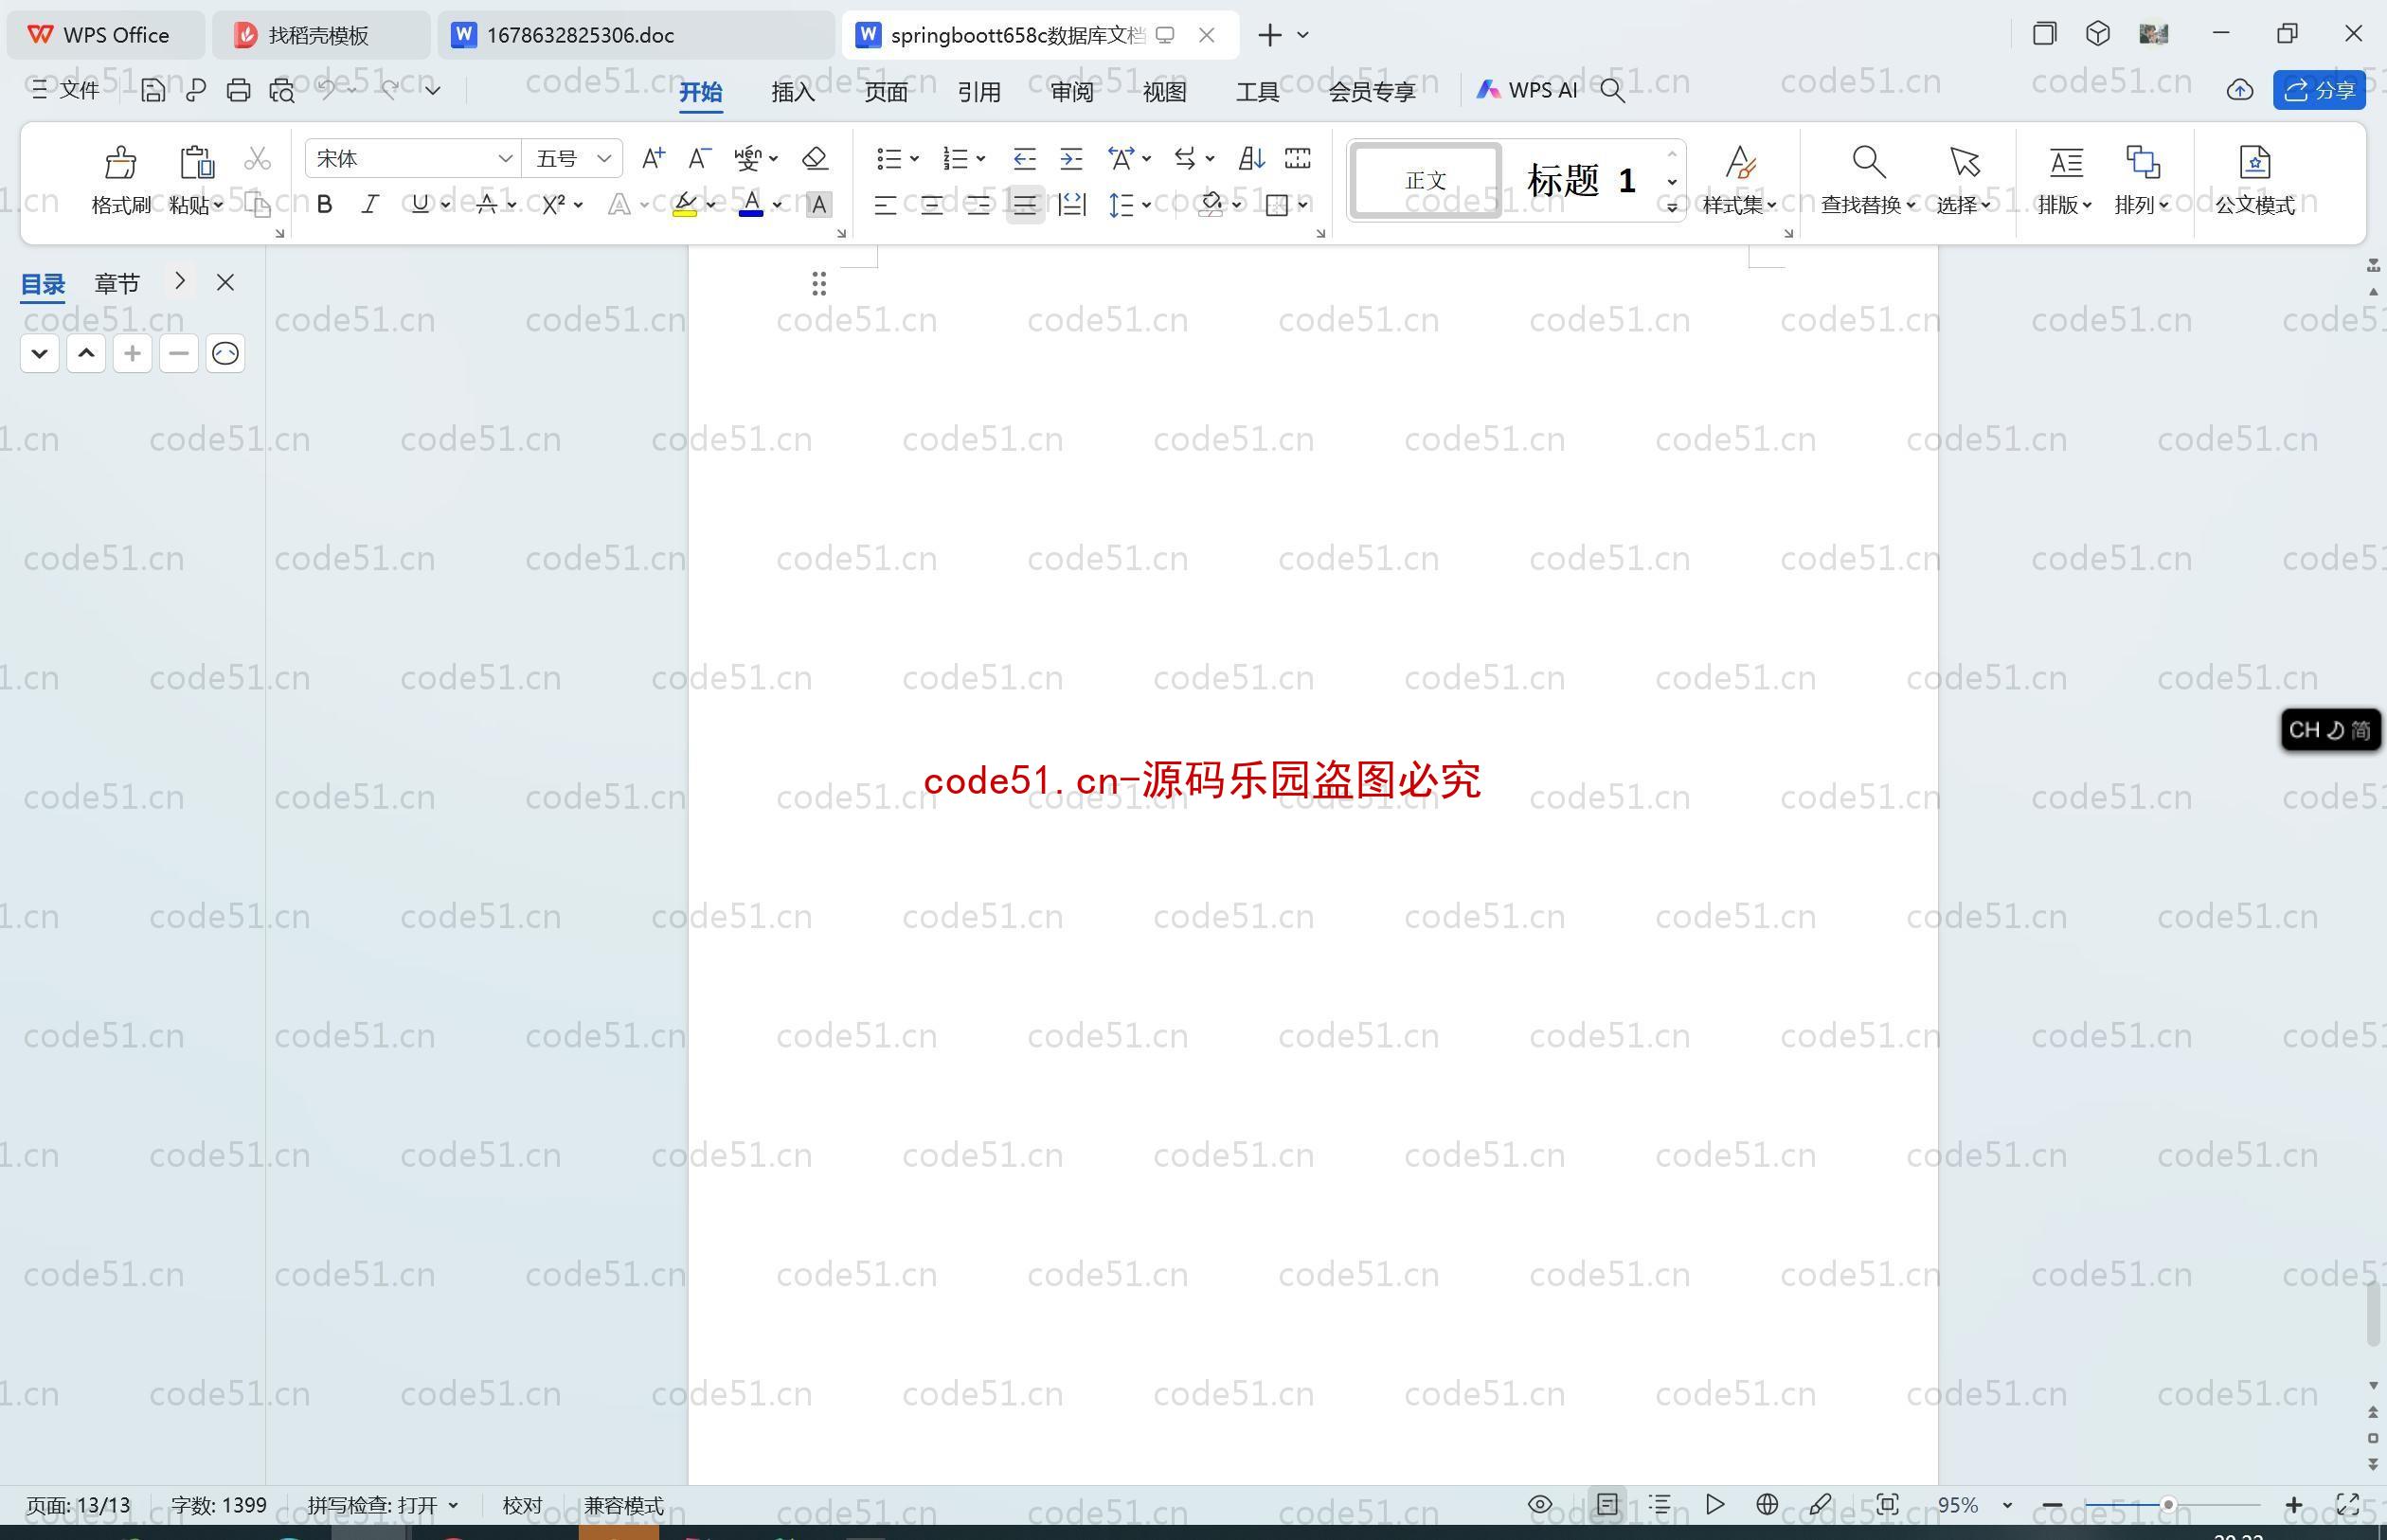This screenshot has height=1540, width=2387.
Task: Click the bold formatting icon
Action: [322, 206]
